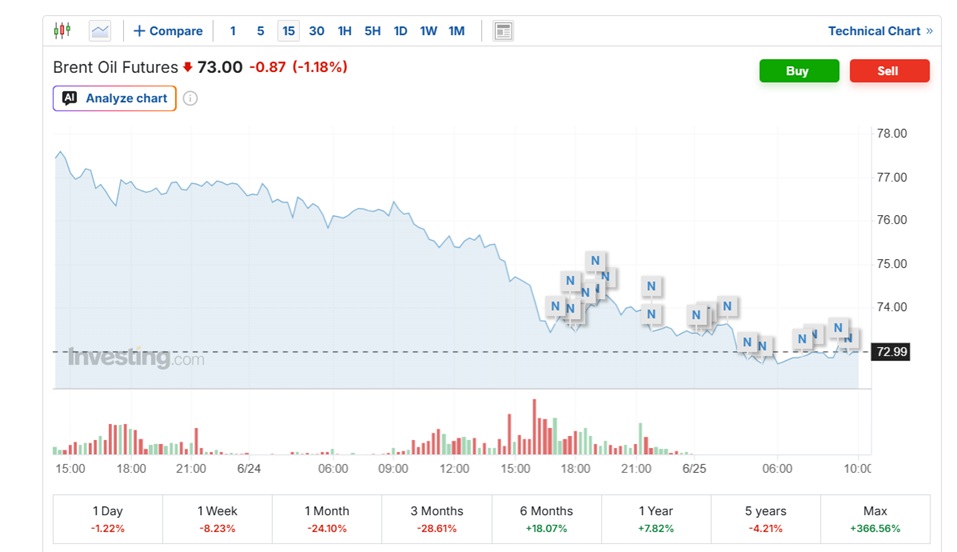Select the 1 minute interval
The width and height of the screenshot is (957, 552).
[233, 31]
